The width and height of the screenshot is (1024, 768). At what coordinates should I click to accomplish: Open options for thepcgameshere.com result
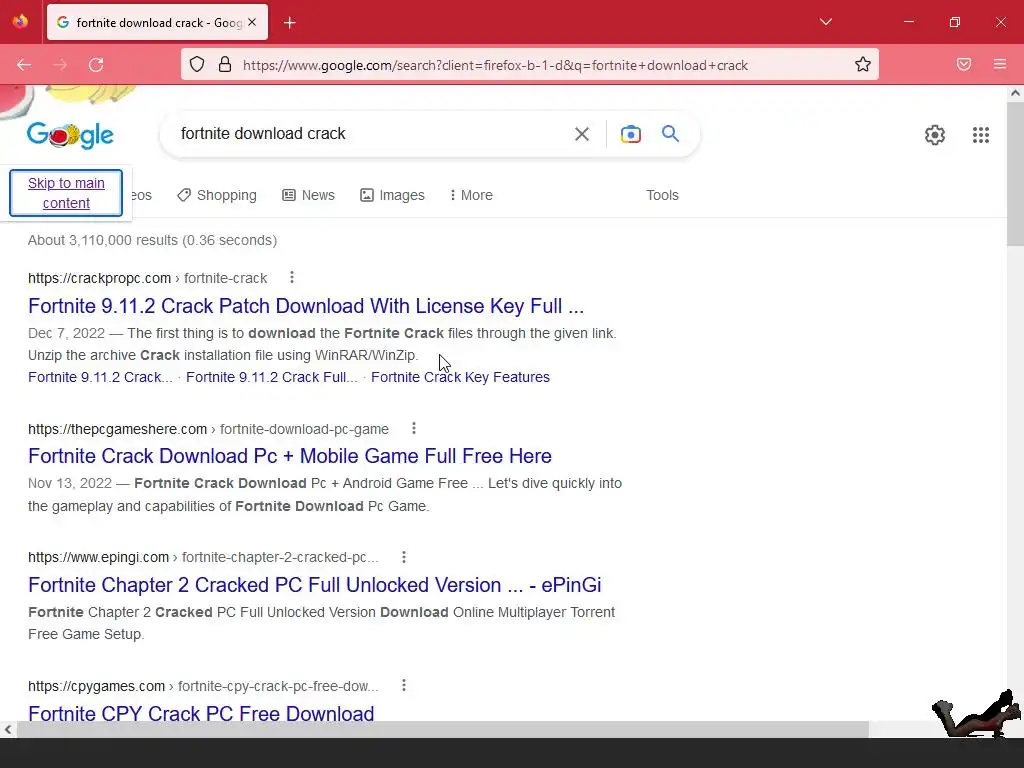tap(413, 428)
